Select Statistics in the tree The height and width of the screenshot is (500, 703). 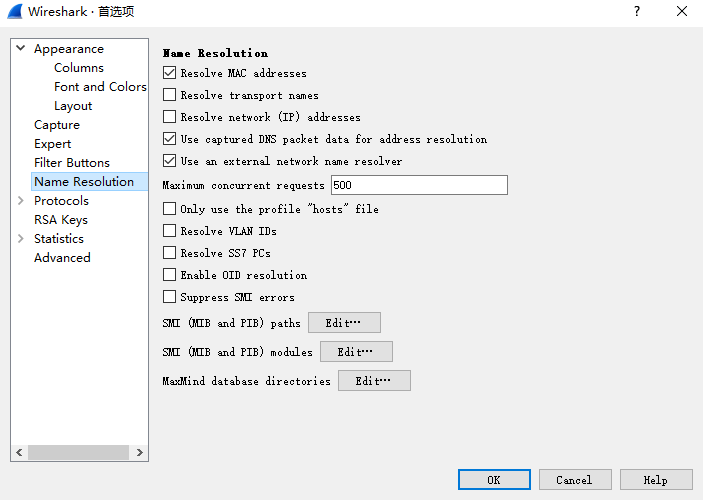click(x=59, y=239)
